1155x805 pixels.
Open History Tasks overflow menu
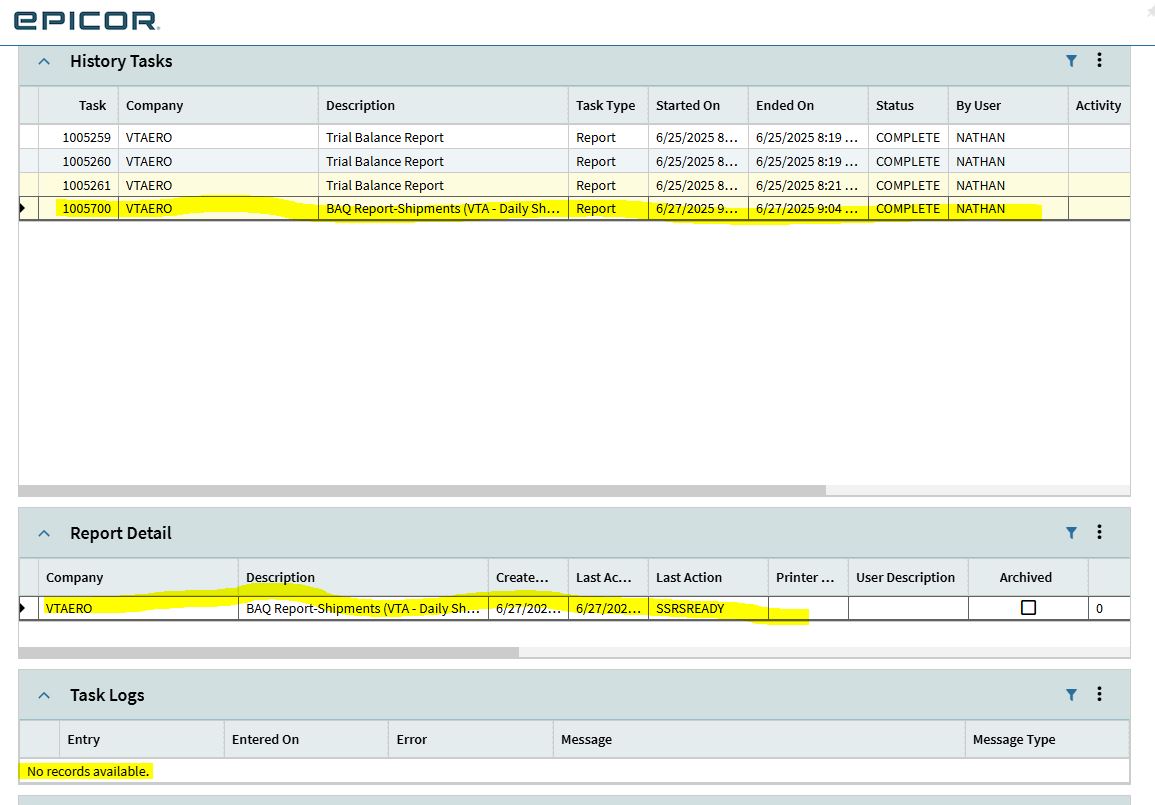point(1099,60)
